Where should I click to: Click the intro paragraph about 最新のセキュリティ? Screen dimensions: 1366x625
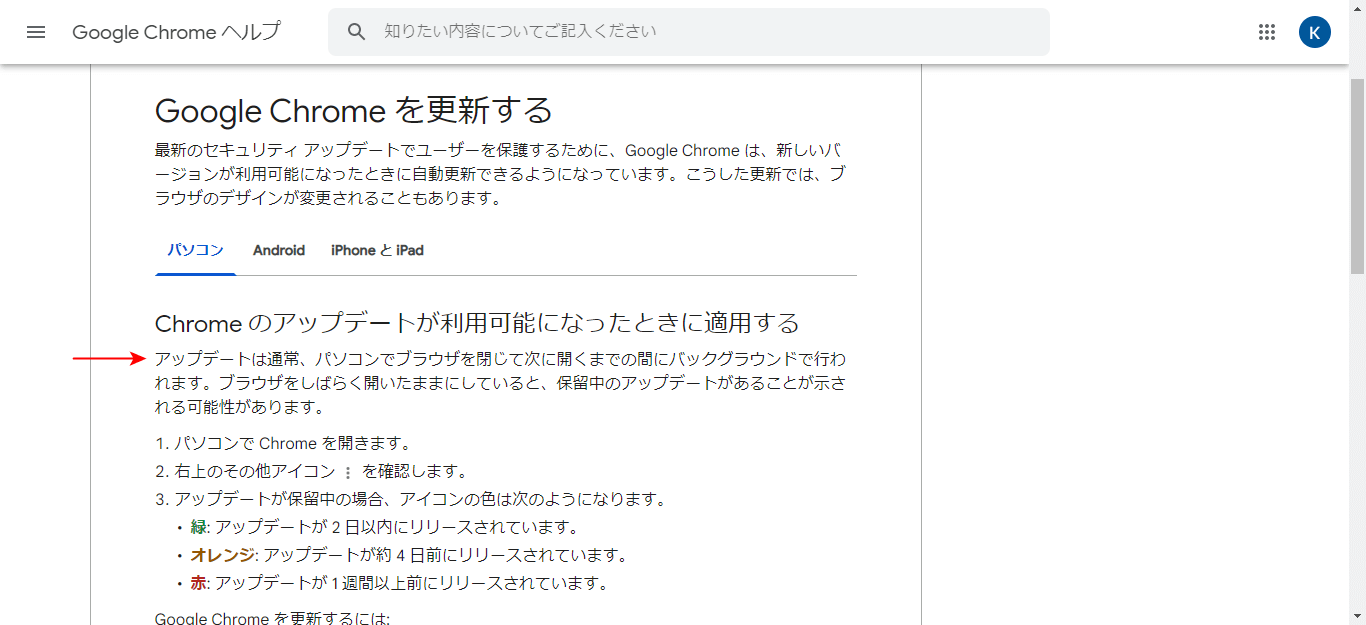click(500, 174)
